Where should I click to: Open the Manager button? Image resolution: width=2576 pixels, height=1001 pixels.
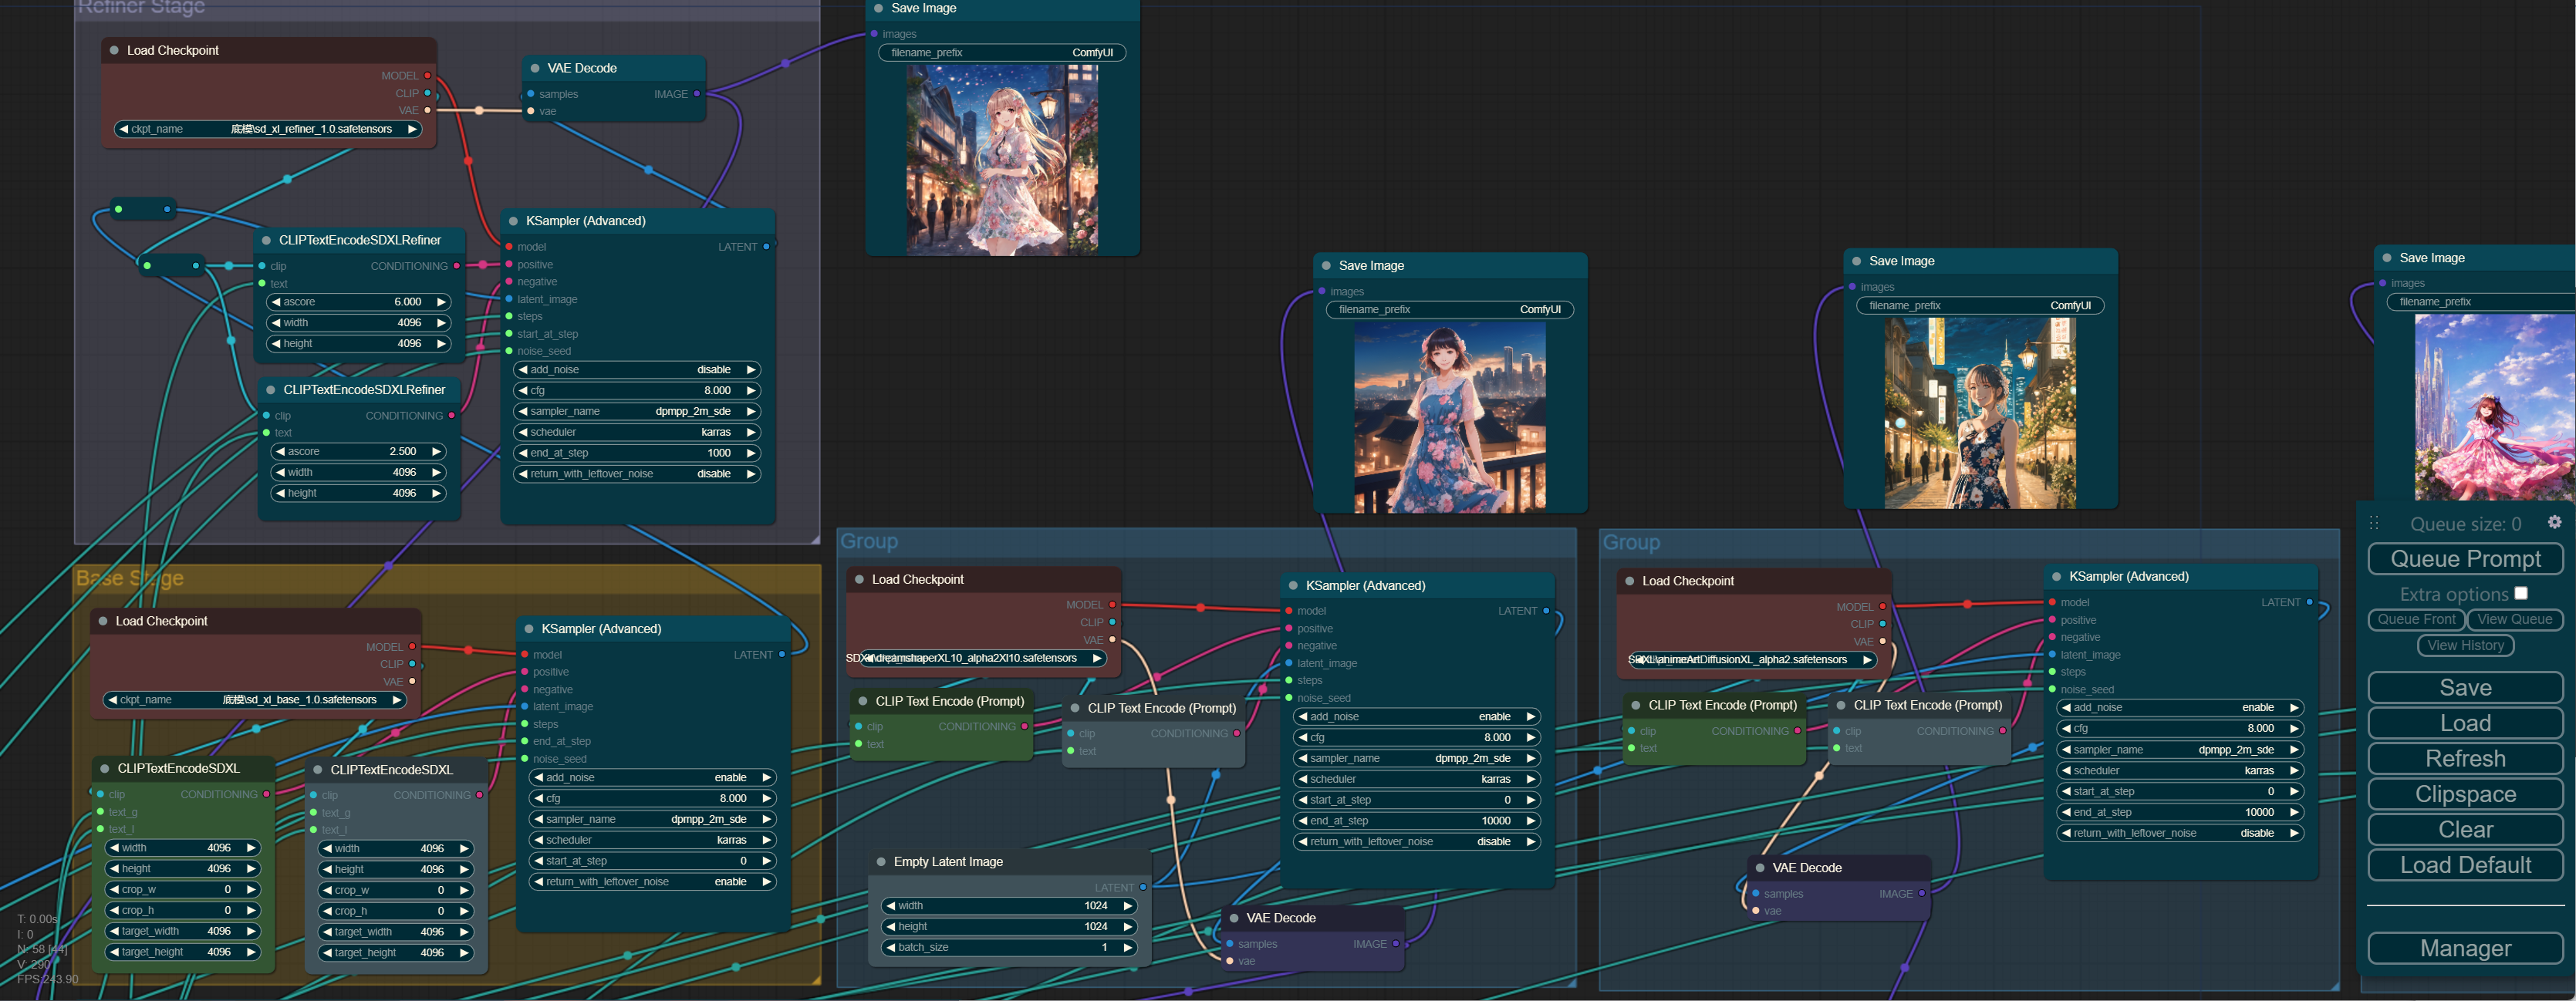[x=2465, y=948]
